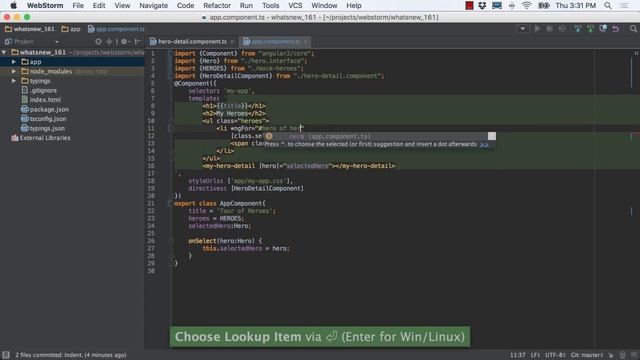Change file encoding UTF-8 in status bar

pos(555,355)
